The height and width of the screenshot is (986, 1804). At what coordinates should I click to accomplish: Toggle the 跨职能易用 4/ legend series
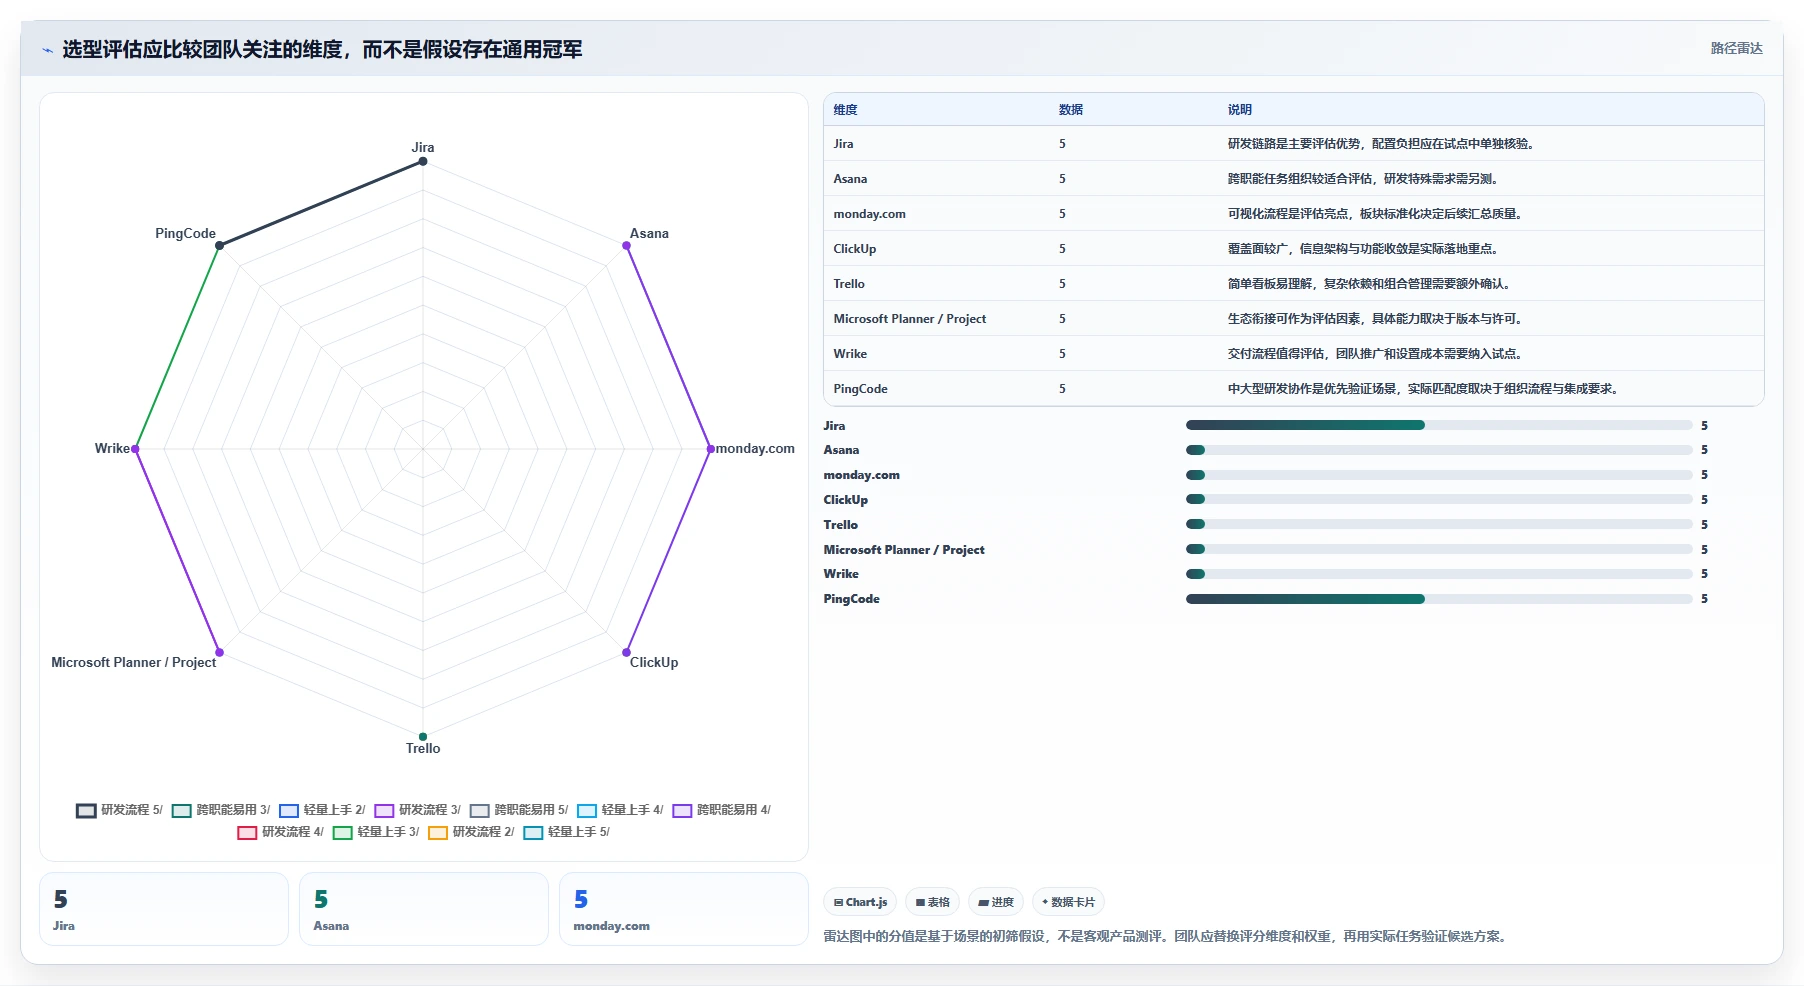pos(722,810)
